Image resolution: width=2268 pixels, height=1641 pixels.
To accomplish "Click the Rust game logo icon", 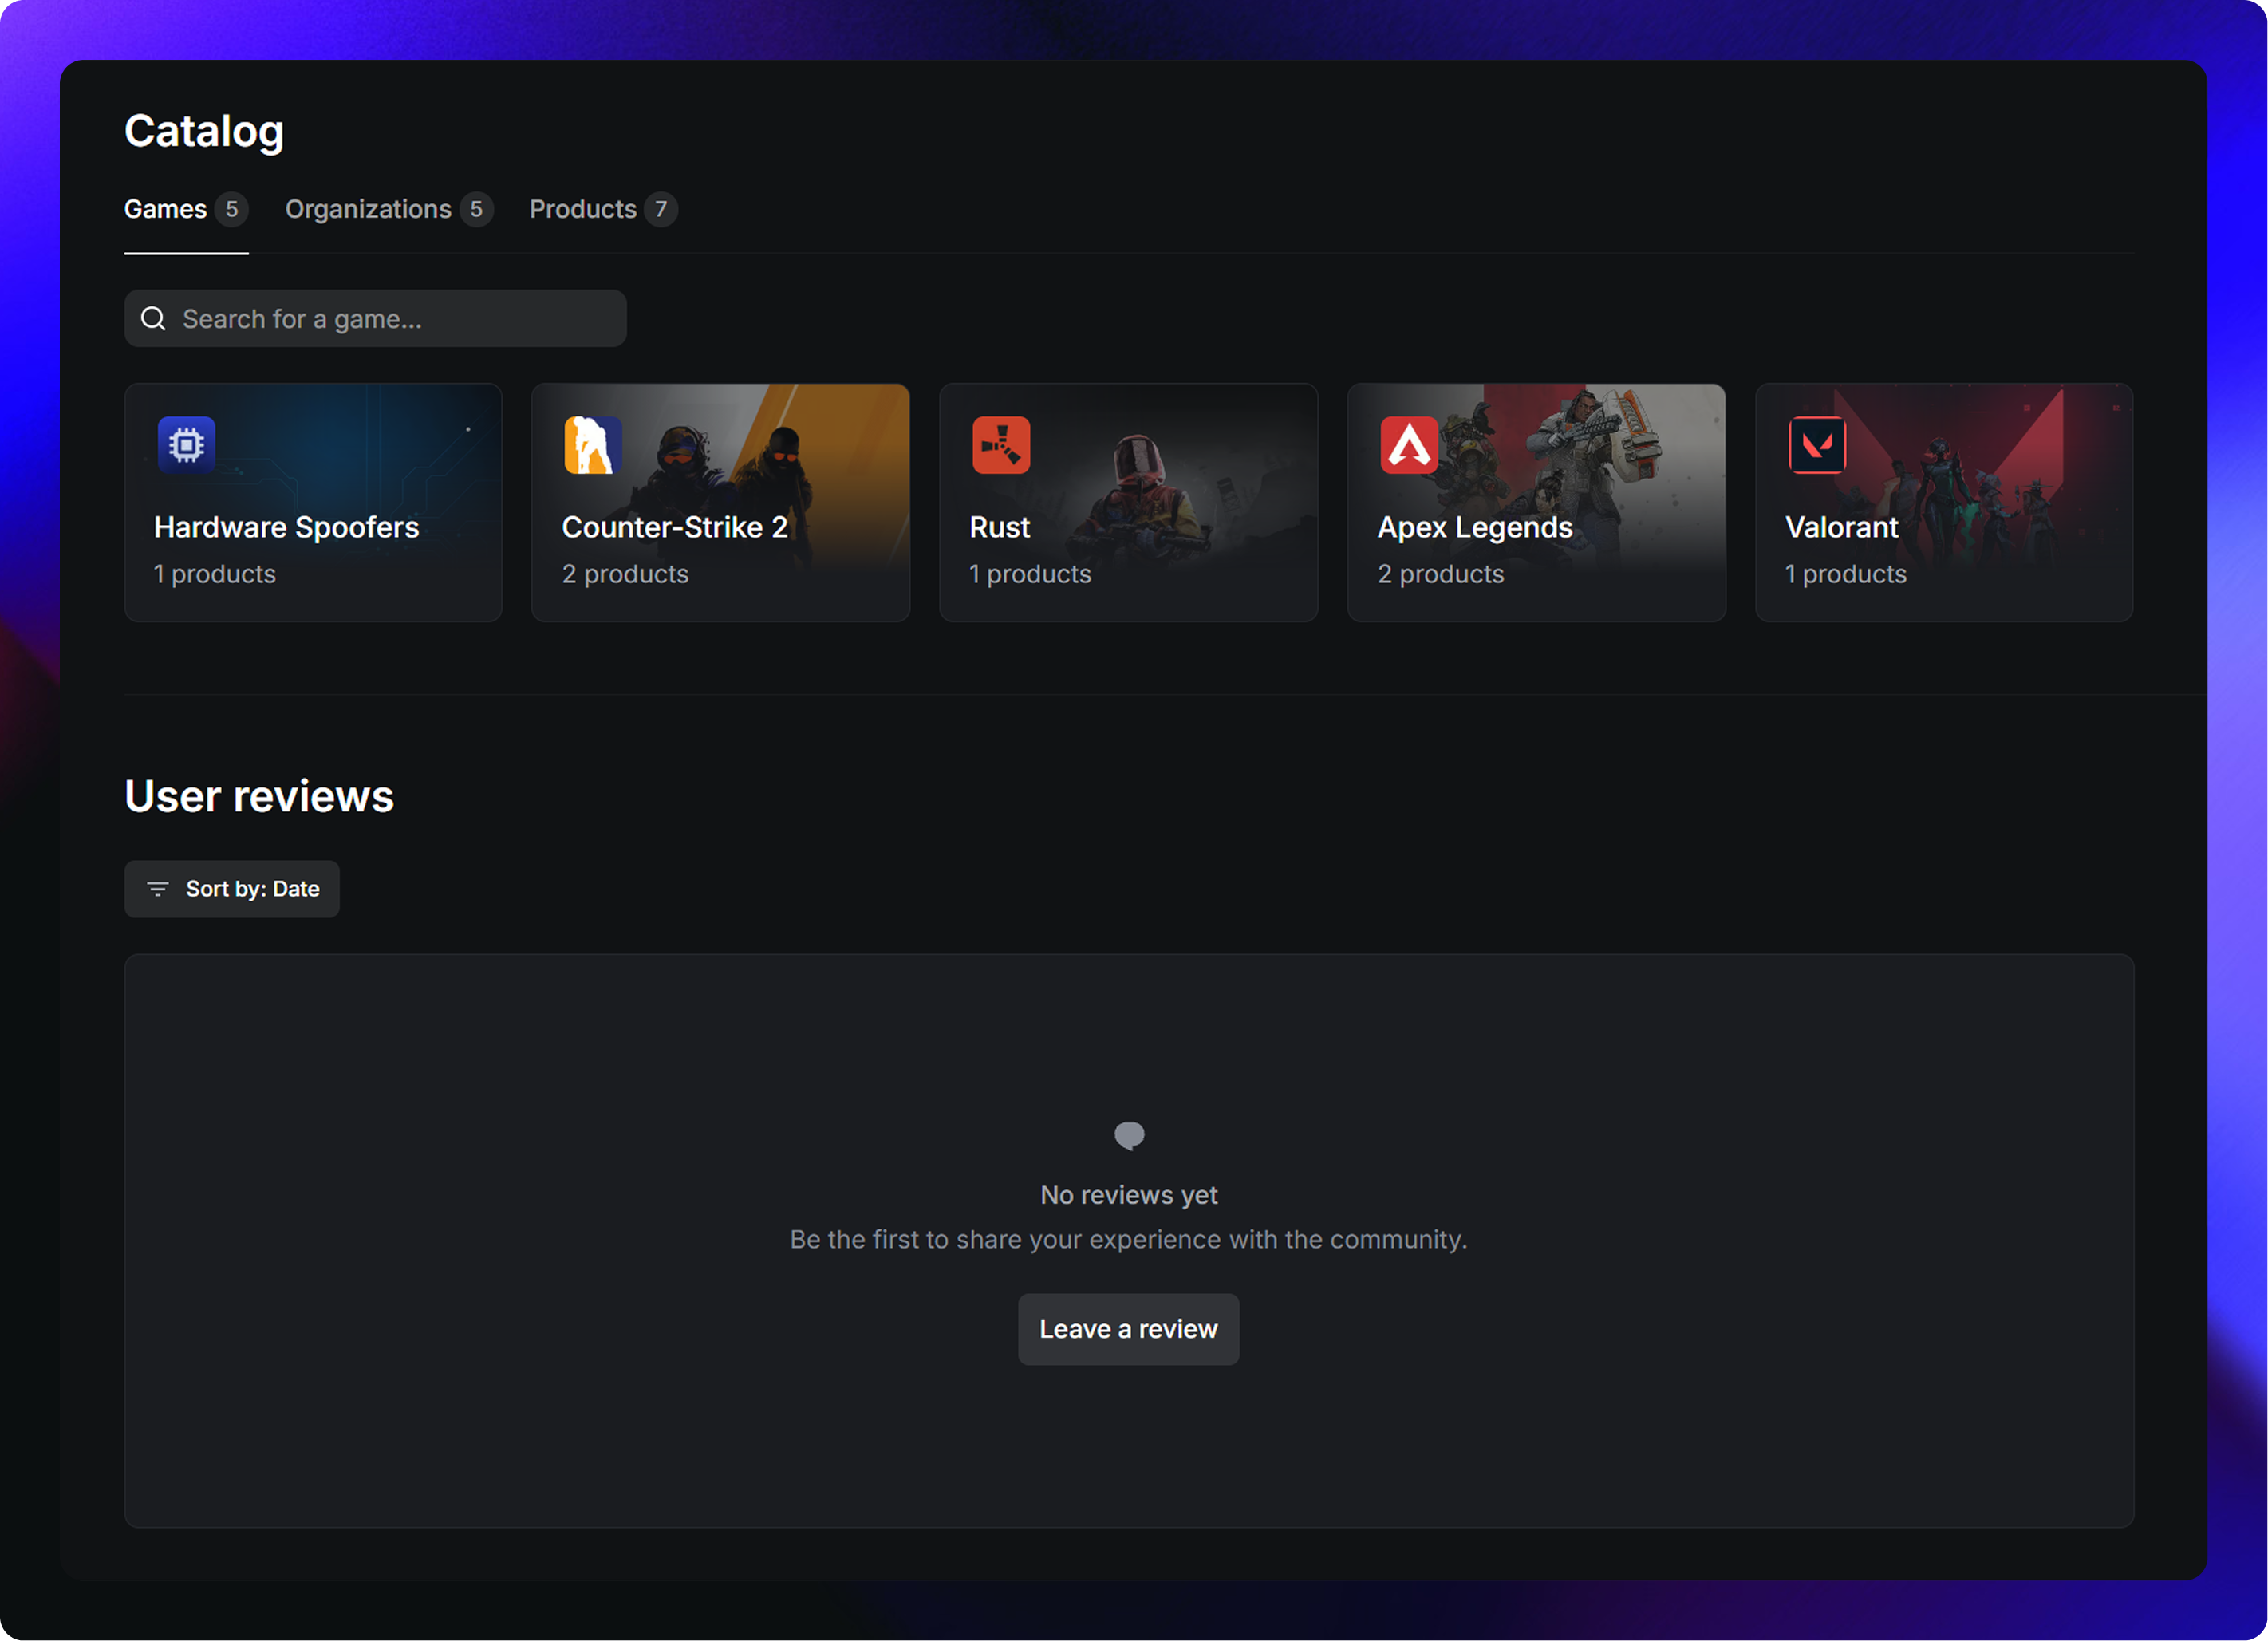I will point(1001,445).
